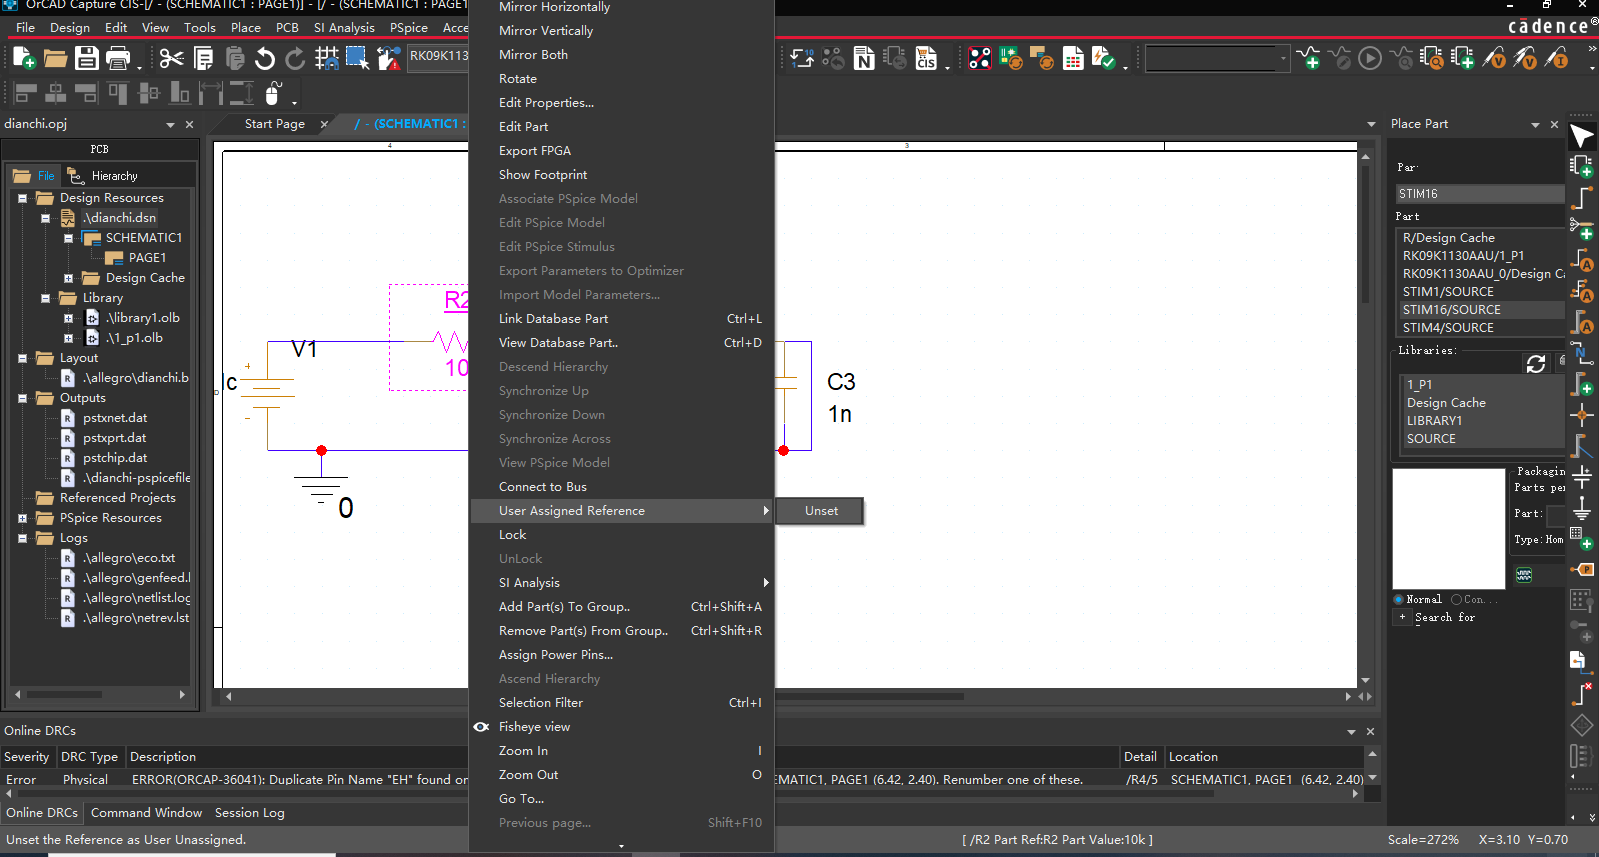Click the Create netlist N icon
The width and height of the screenshot is (1599, 857).
(x=864, y=58)
